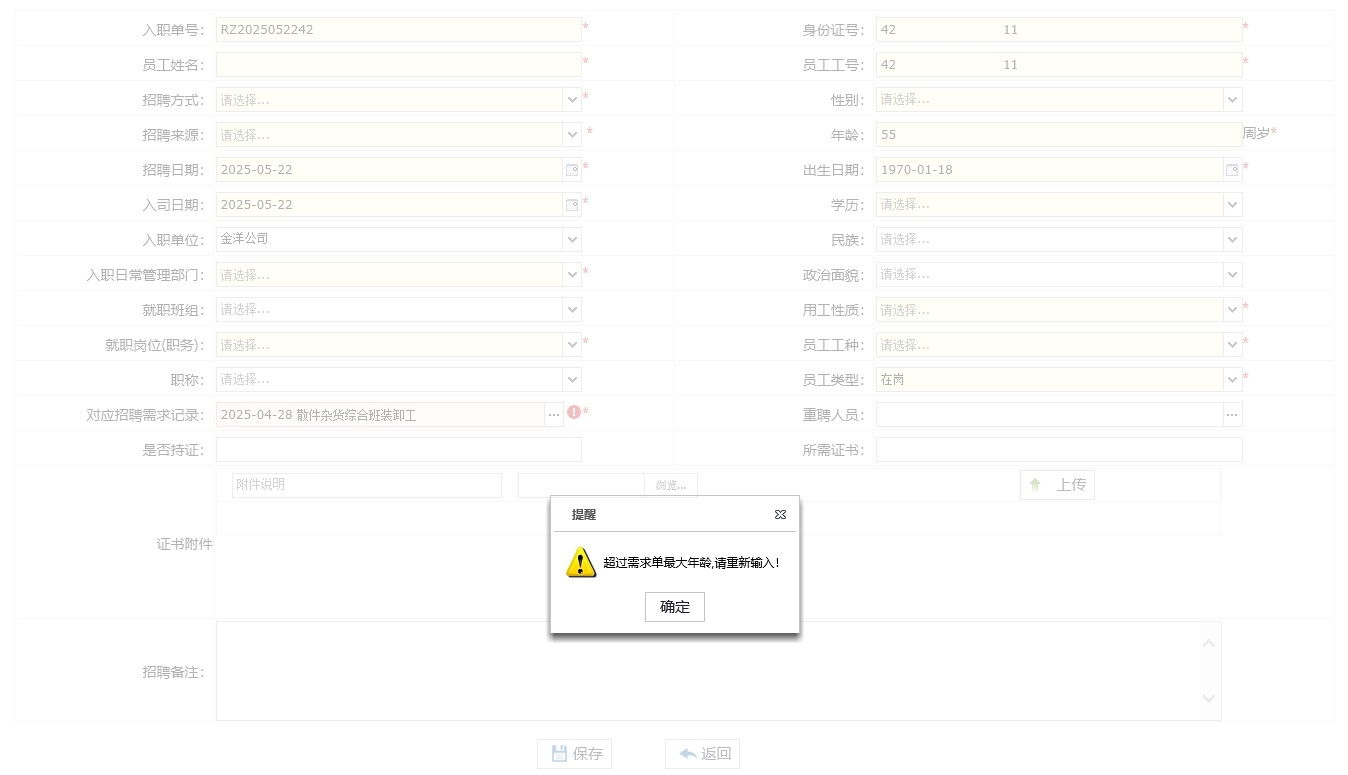Click the yellow warning icon in the alert dialog
The width and height of the screenshot is (1348, 775).
click(x=581, y=562)
